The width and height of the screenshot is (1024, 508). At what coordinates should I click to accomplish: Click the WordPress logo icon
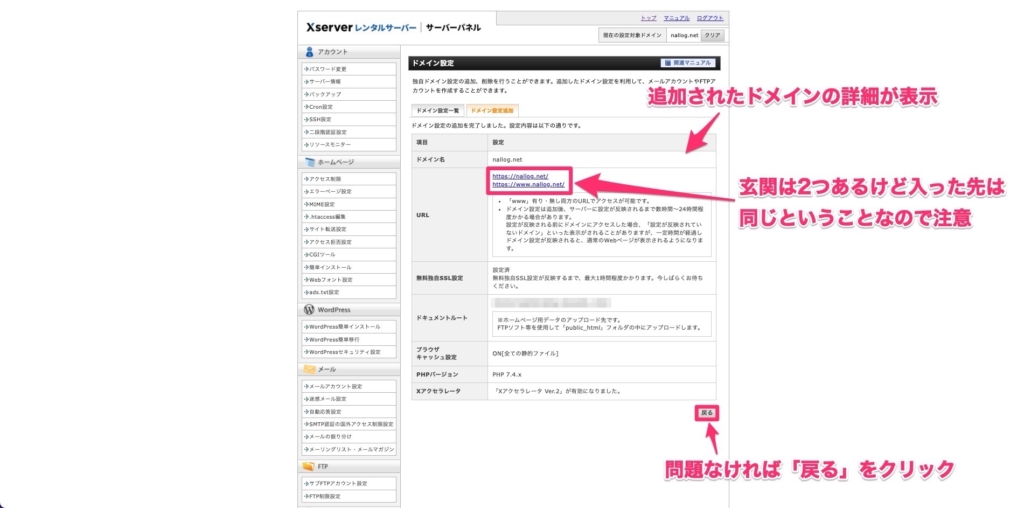click(309, 310)
